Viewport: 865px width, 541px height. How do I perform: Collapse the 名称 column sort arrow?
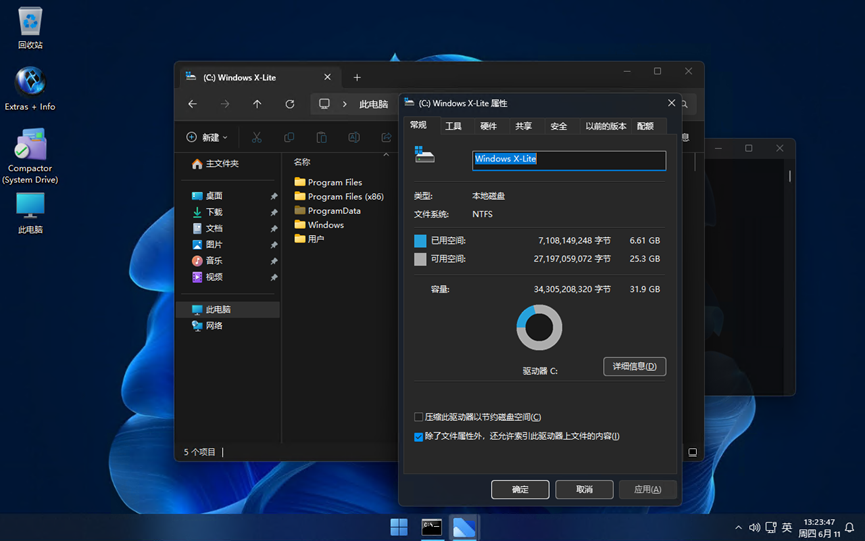click(x=386, y=155)
